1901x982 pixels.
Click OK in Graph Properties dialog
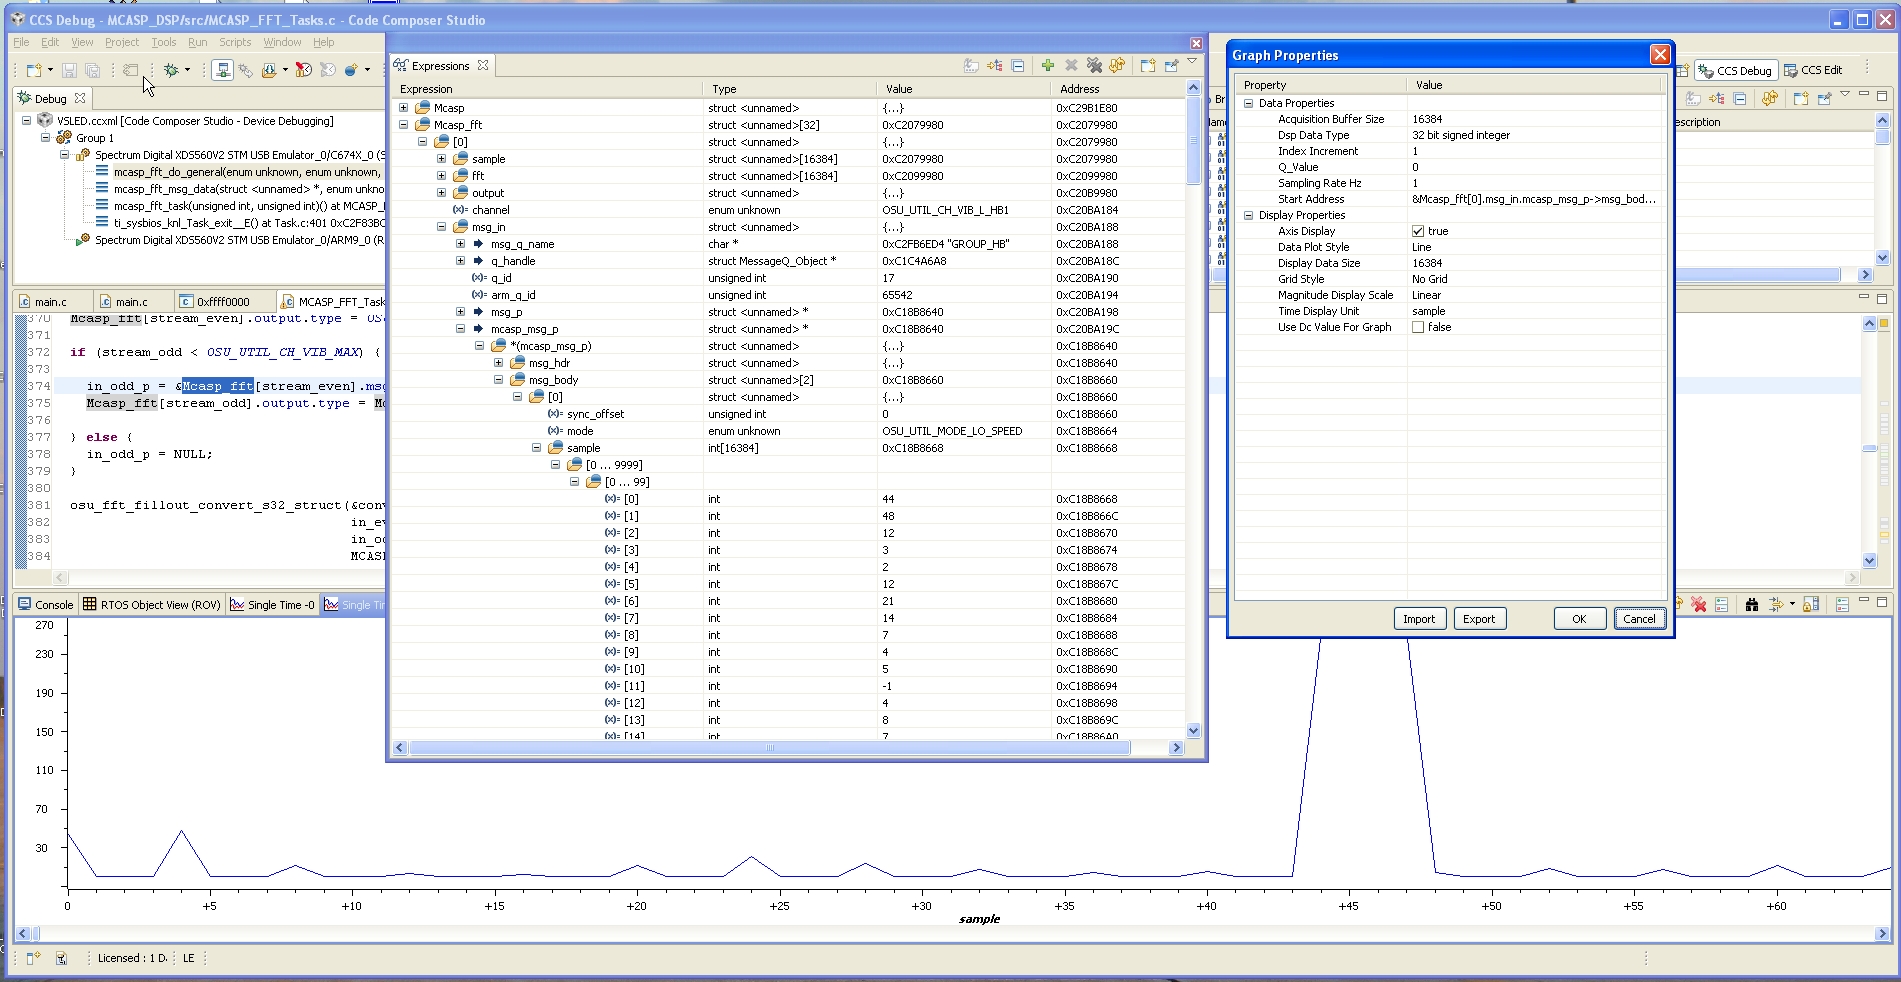click(1579, 619)
